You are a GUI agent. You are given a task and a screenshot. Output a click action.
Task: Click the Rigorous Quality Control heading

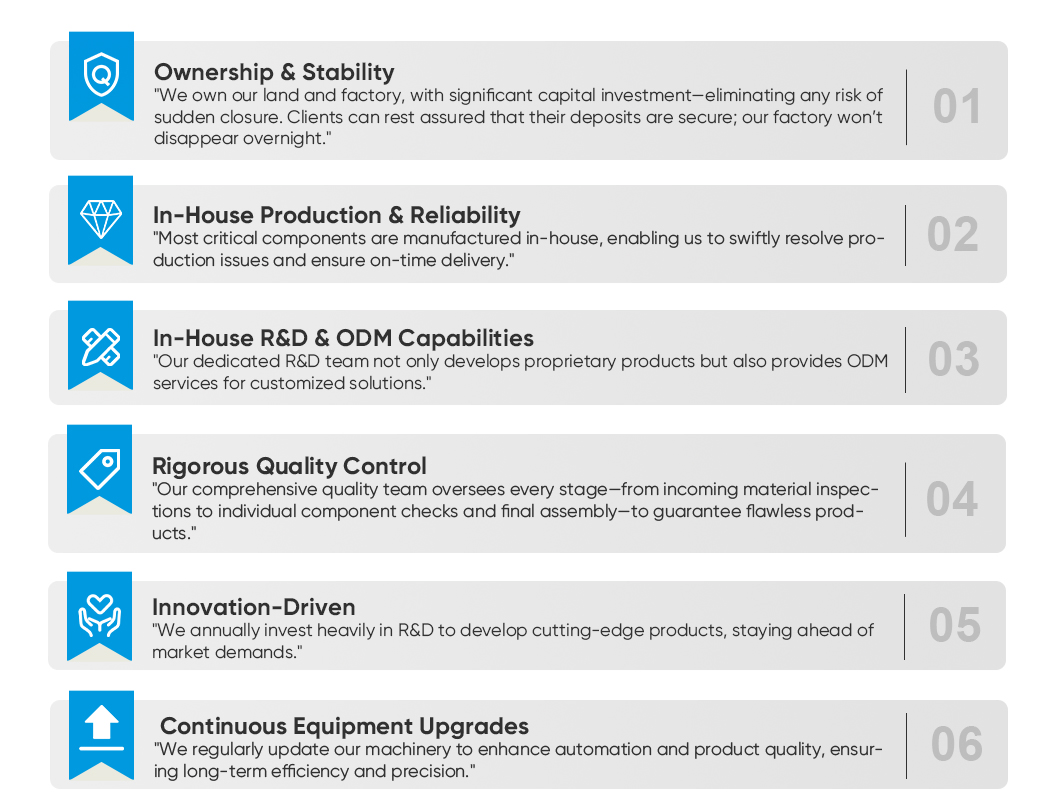pyautogui.click(x=289, y=466)
